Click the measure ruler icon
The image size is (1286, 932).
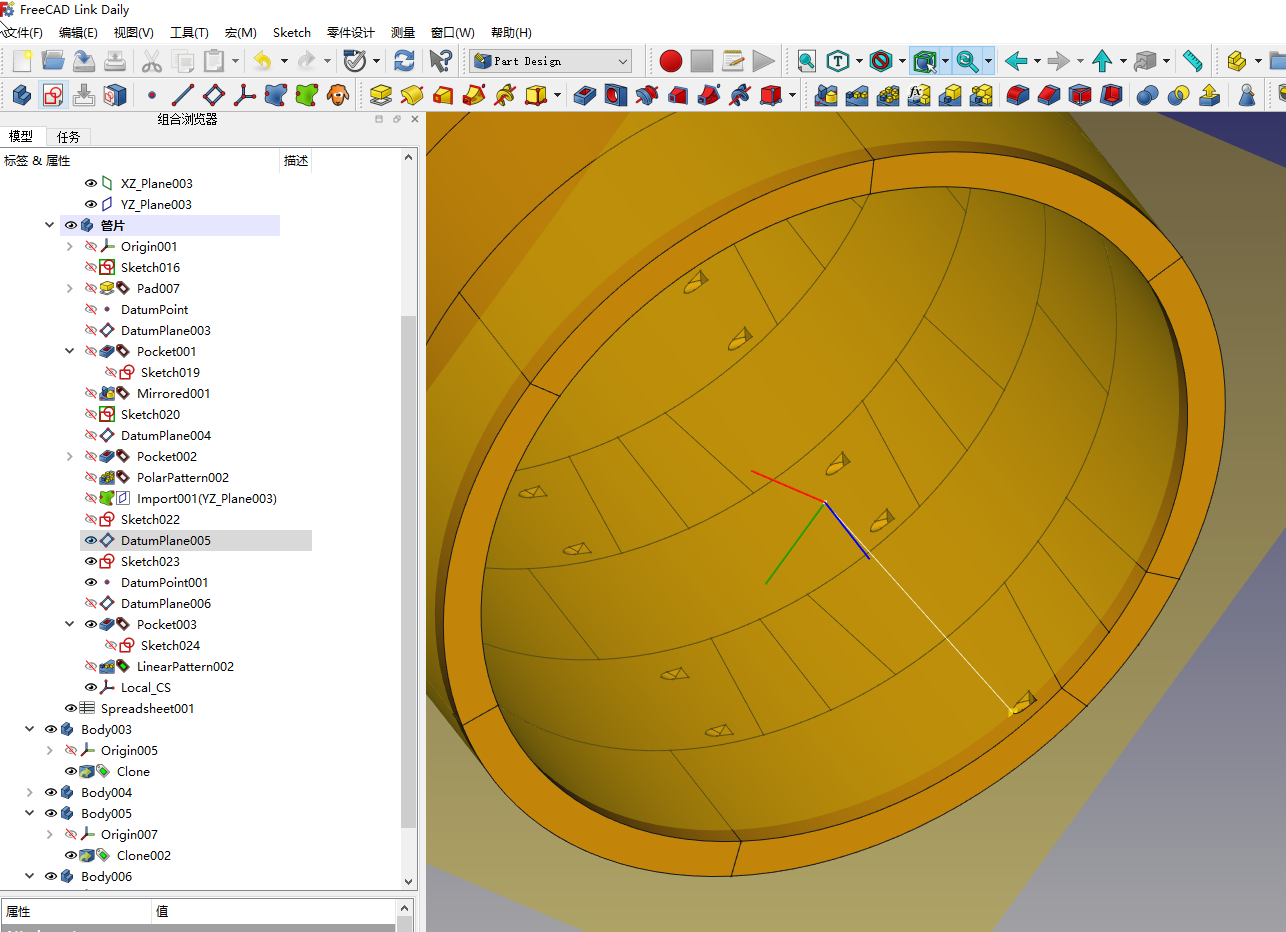[1192, 61]
